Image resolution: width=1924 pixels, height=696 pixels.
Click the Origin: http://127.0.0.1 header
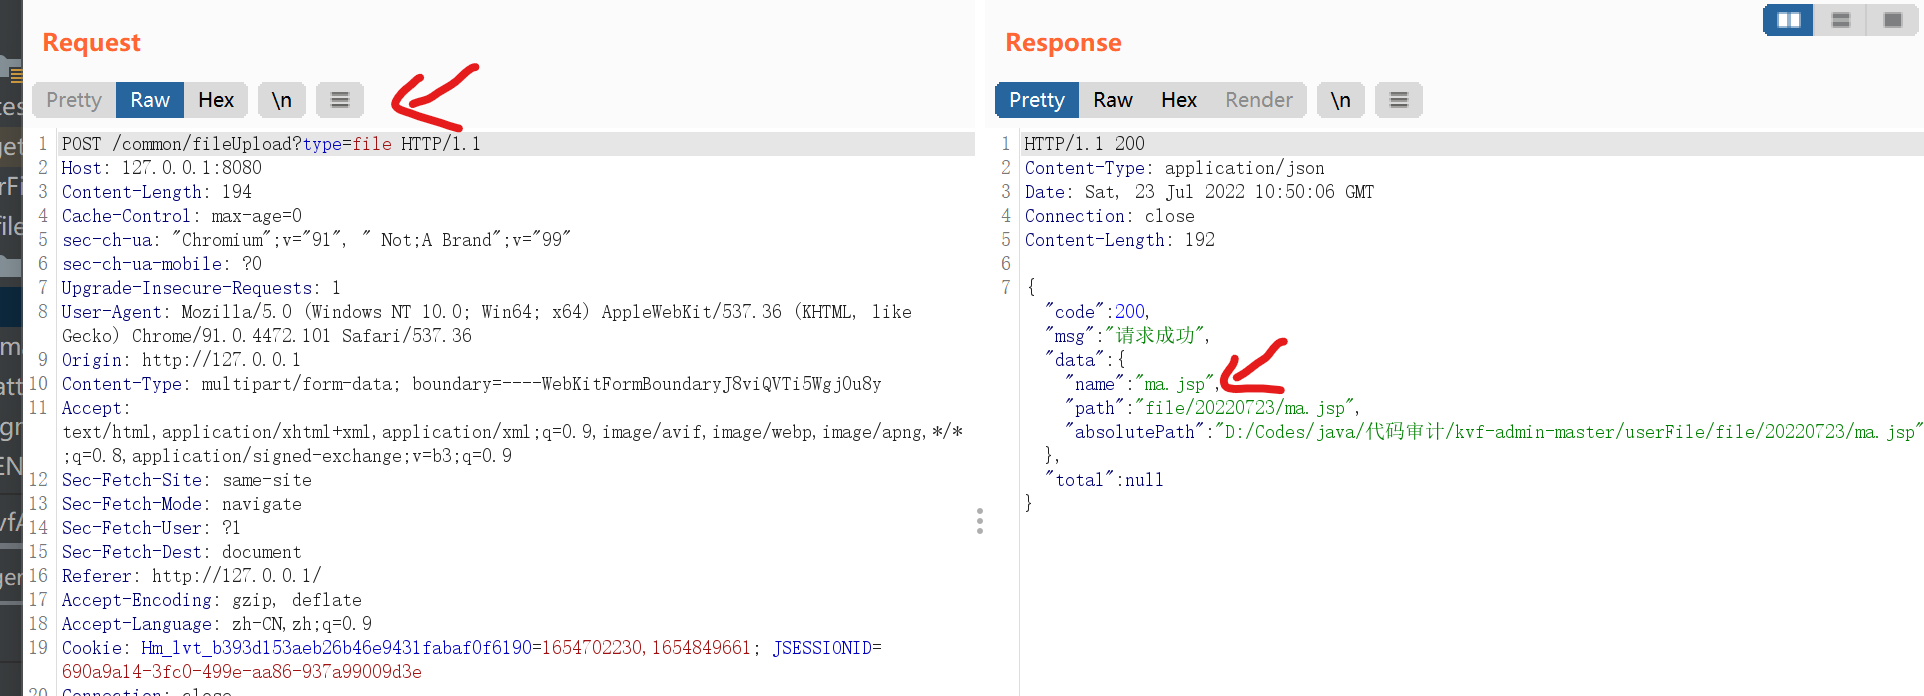[181, 360]
